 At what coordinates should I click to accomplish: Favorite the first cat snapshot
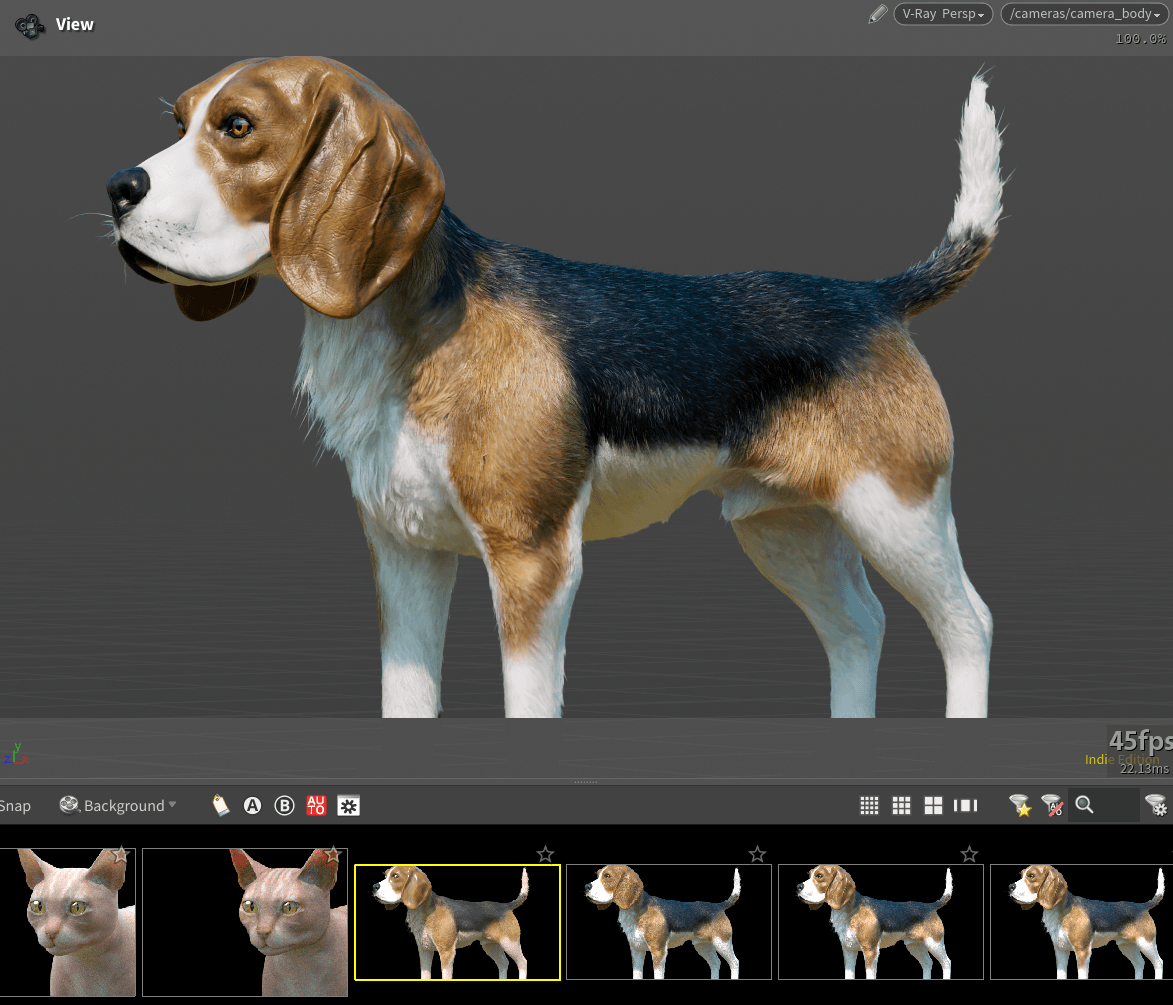point(122,855)
